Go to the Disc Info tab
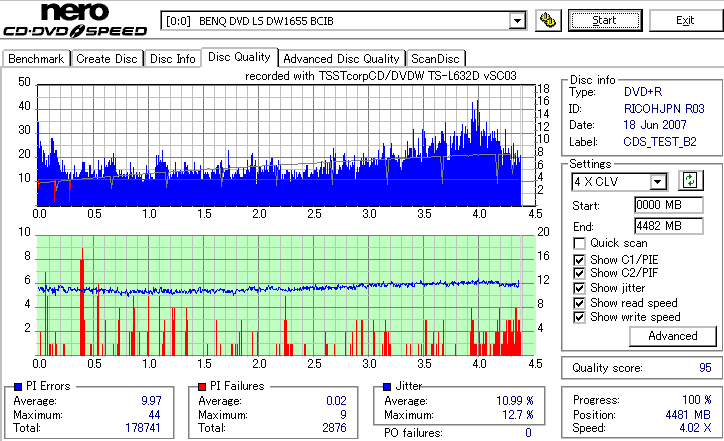Image resolution: width=724 pixels, height=441 pixels. [x=173, y=59]
